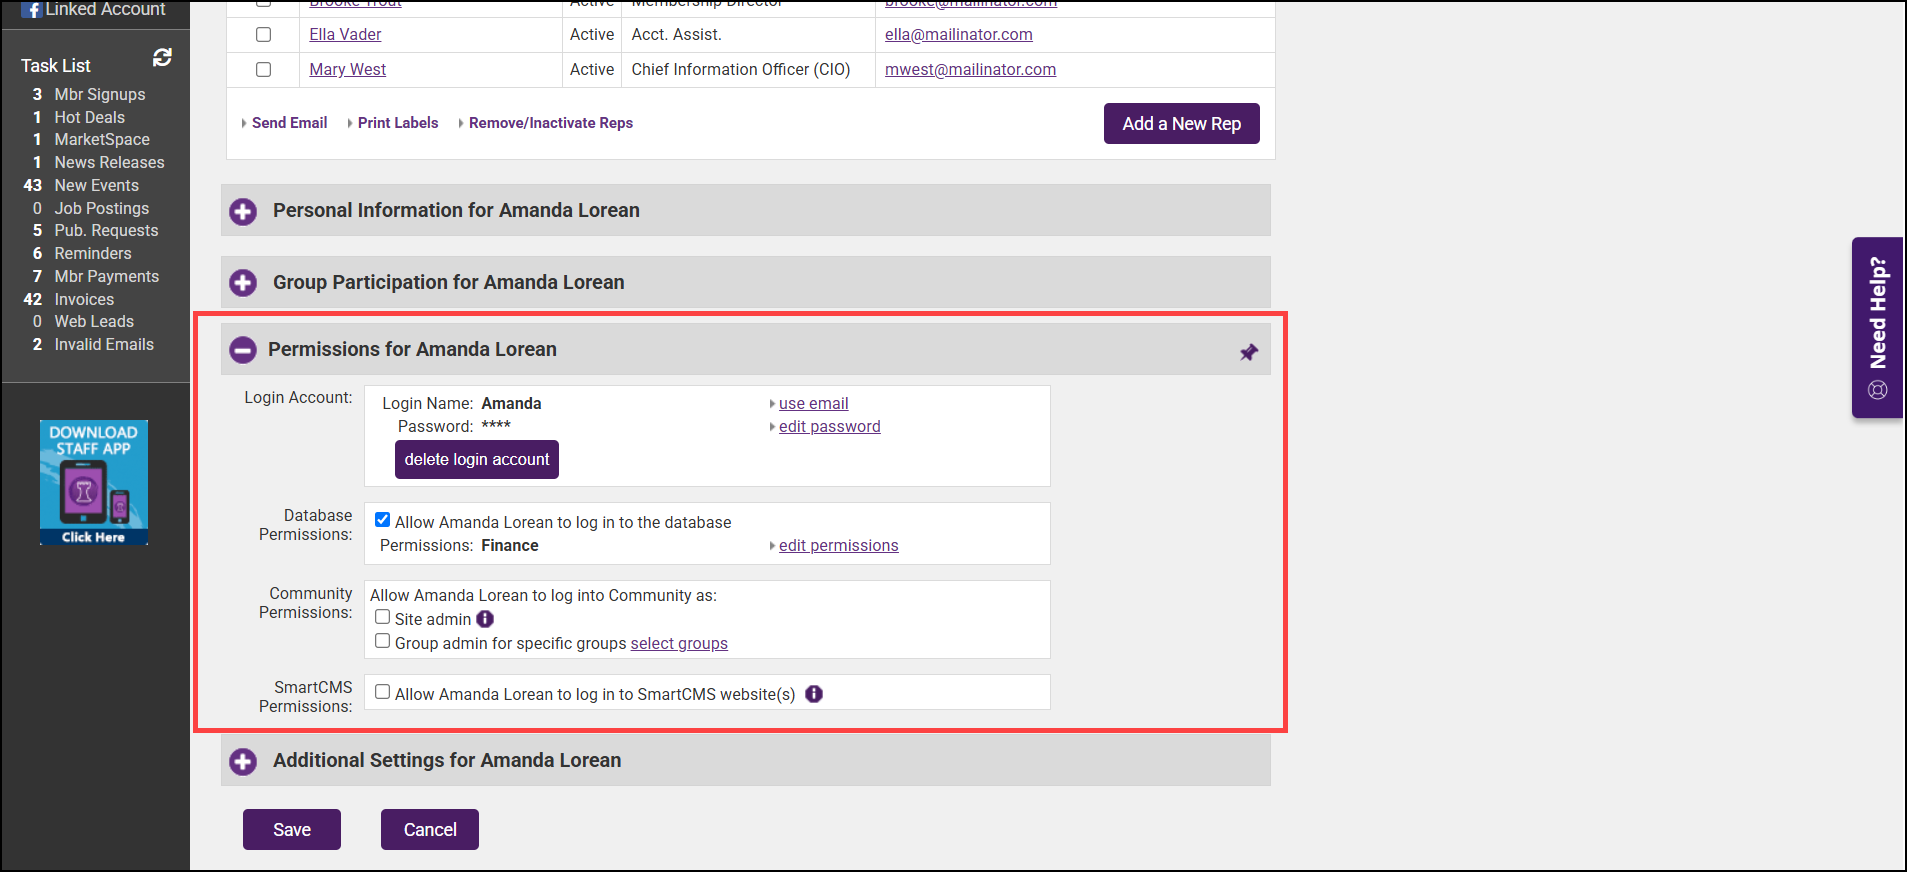Image resolution: width=1907 pixels, height=872 pixels.
Task: Enable the Site admin checkbox
Action: tap(382, 617)
